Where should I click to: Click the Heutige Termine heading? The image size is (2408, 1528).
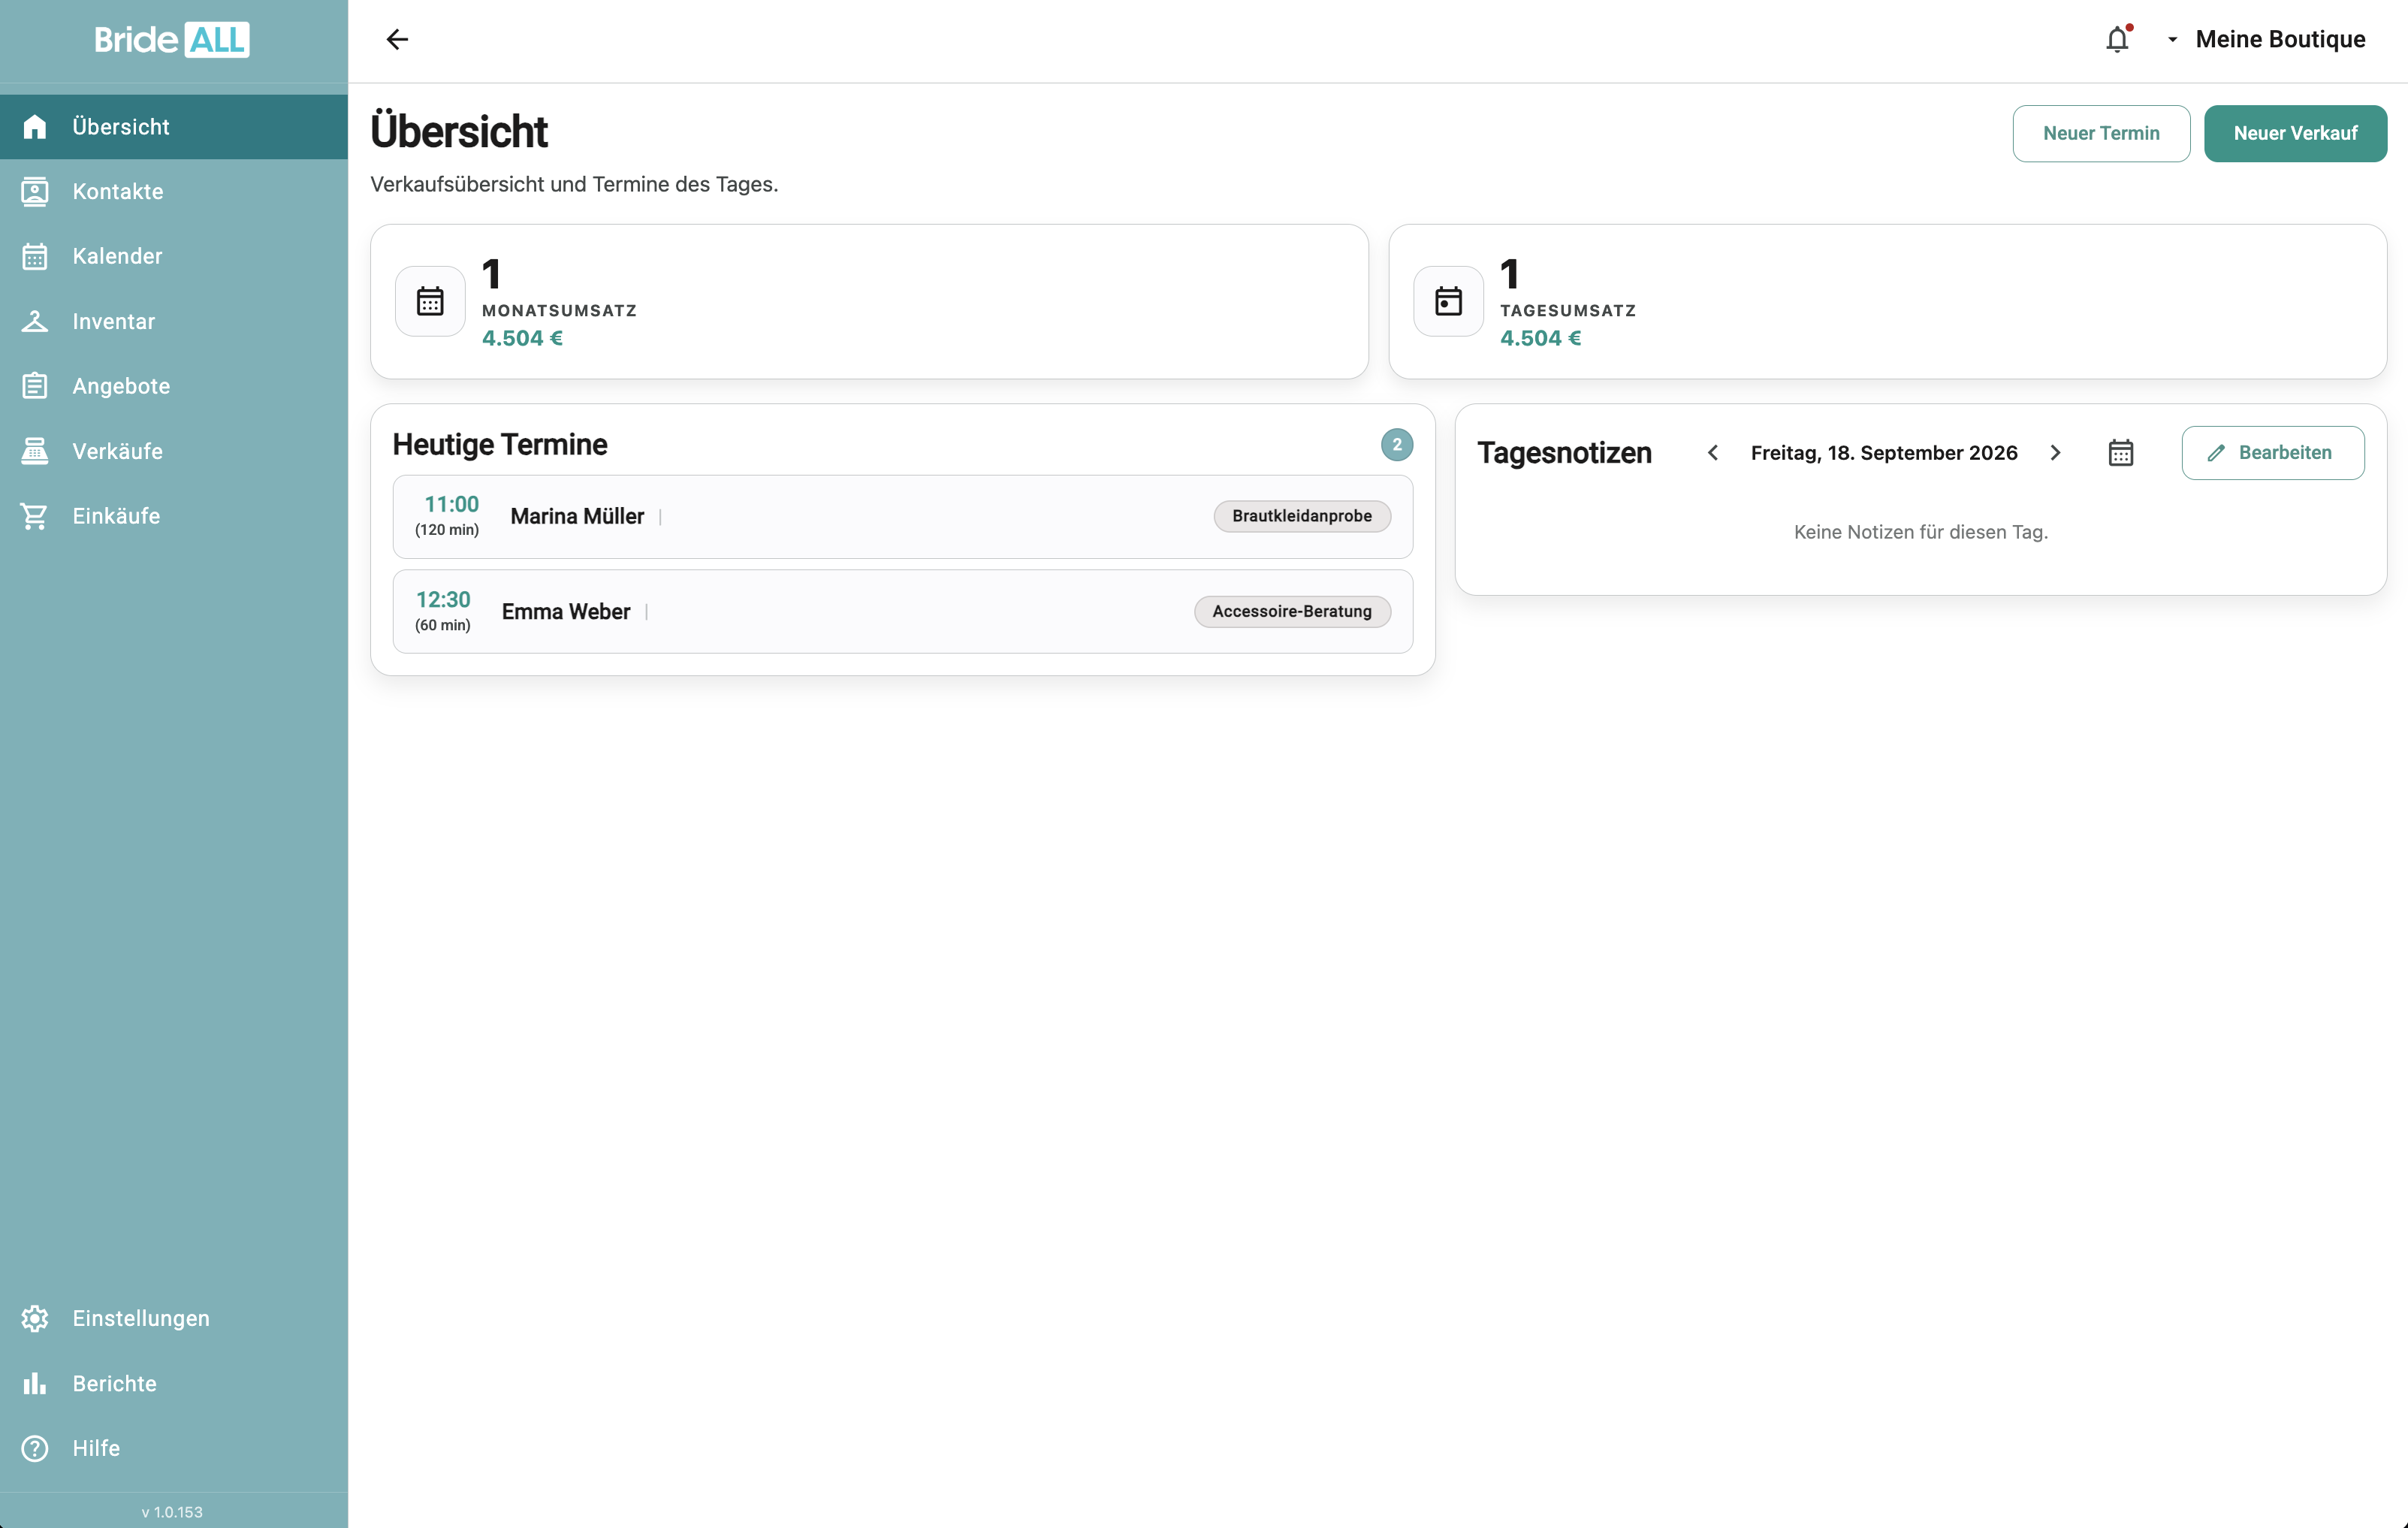(500, 445)
